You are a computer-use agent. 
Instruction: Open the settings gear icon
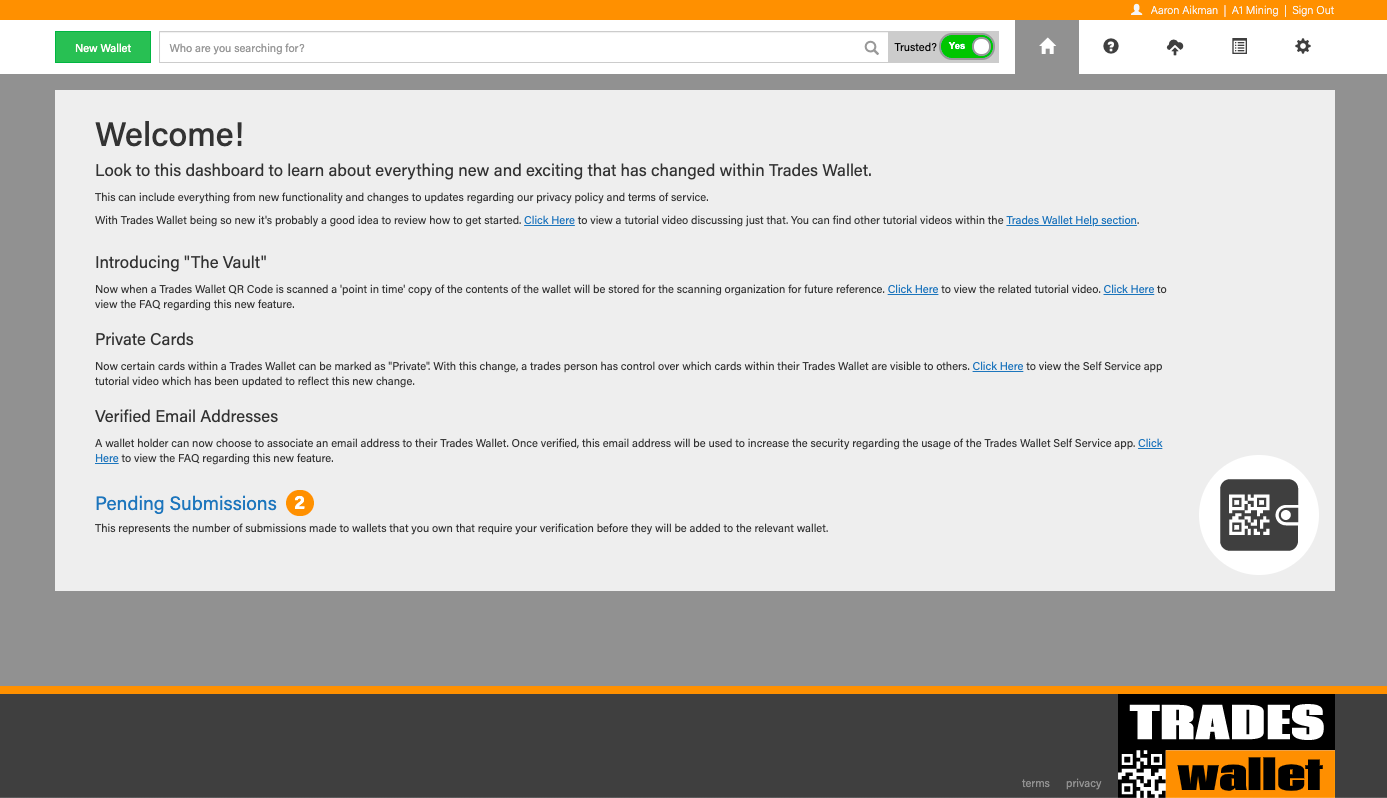tap(1303, 47)
